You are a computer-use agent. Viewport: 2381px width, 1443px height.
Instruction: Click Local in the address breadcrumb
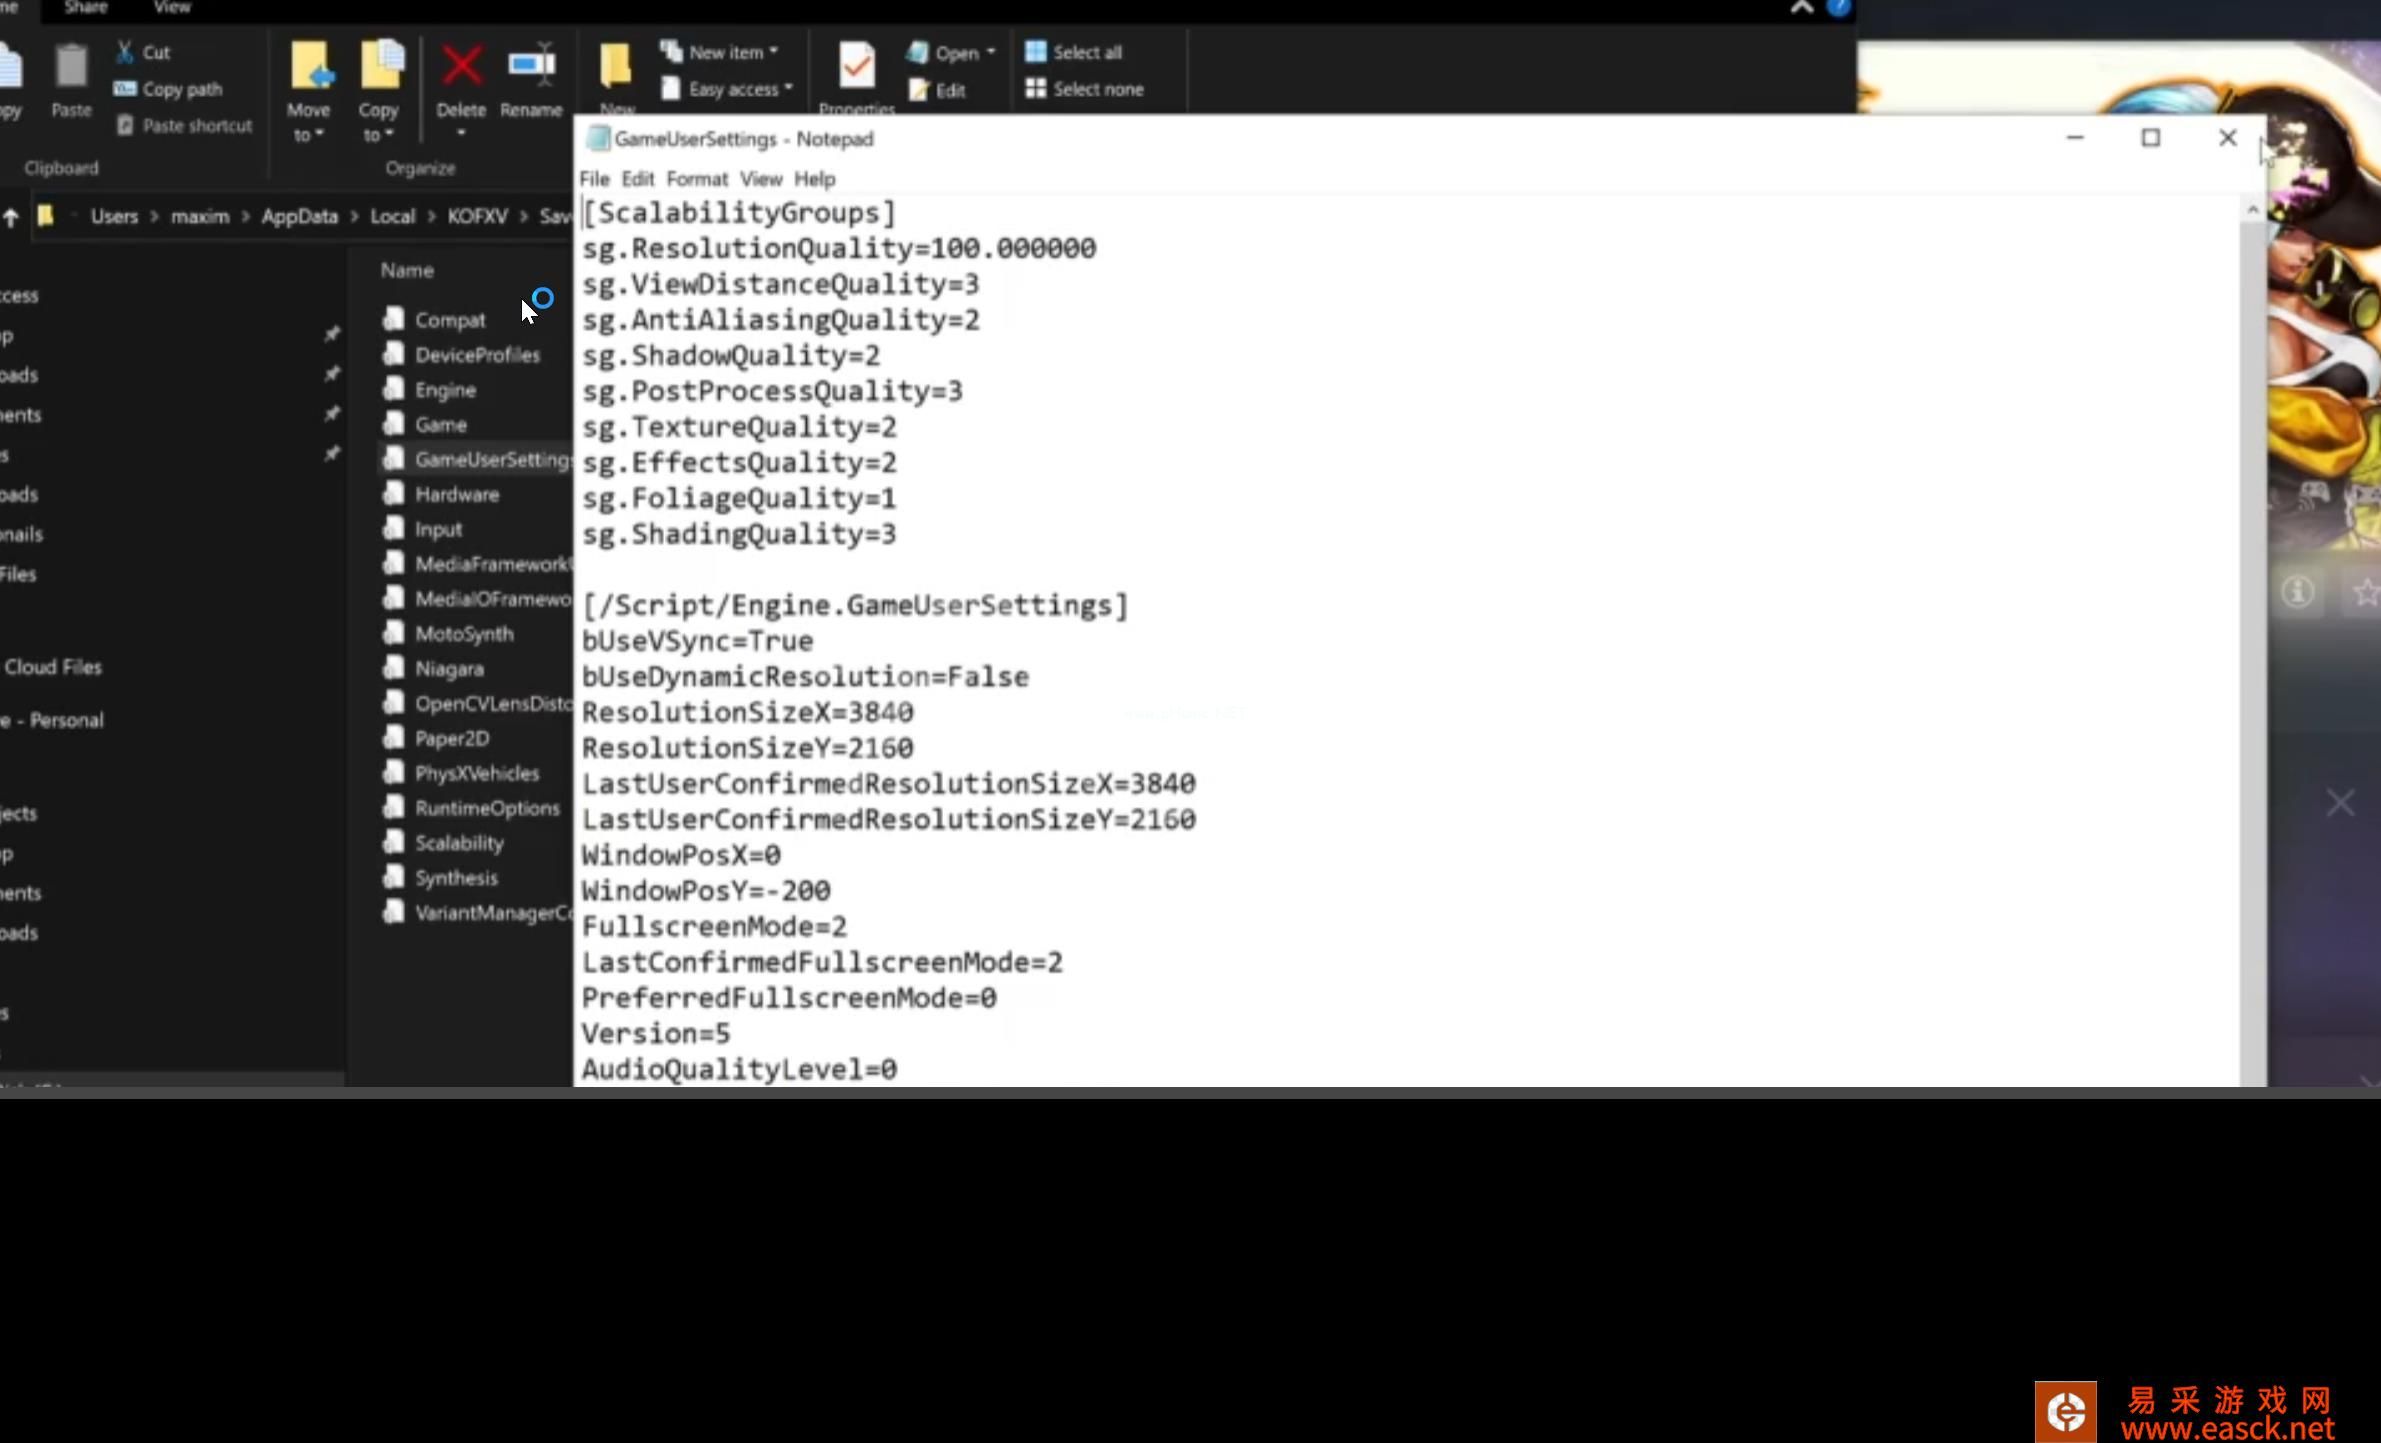[392, 216]
